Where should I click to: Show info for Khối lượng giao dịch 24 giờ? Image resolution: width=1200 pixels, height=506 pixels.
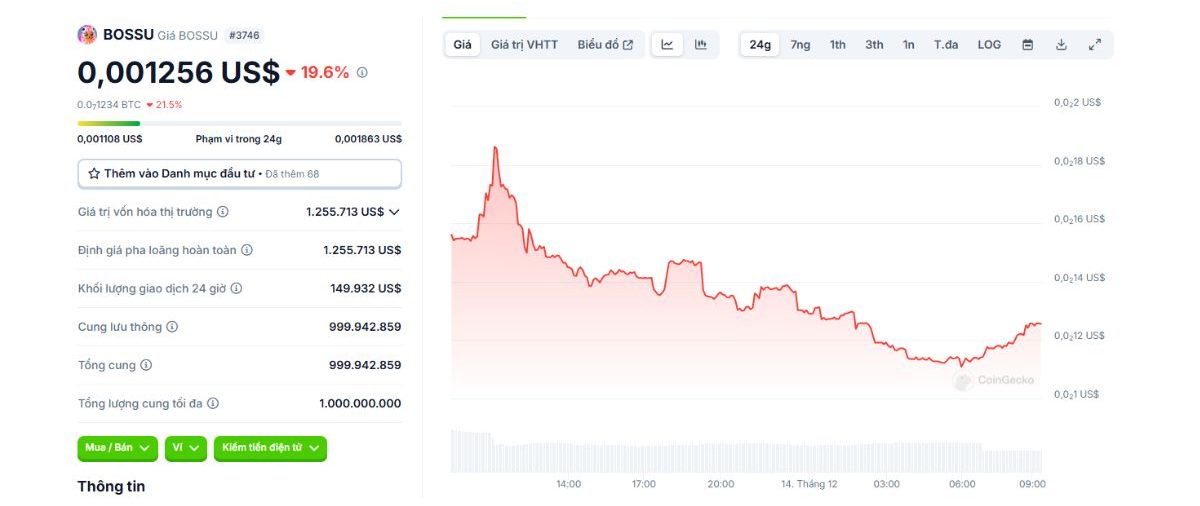pyautogui.click(x=236, y=288)
